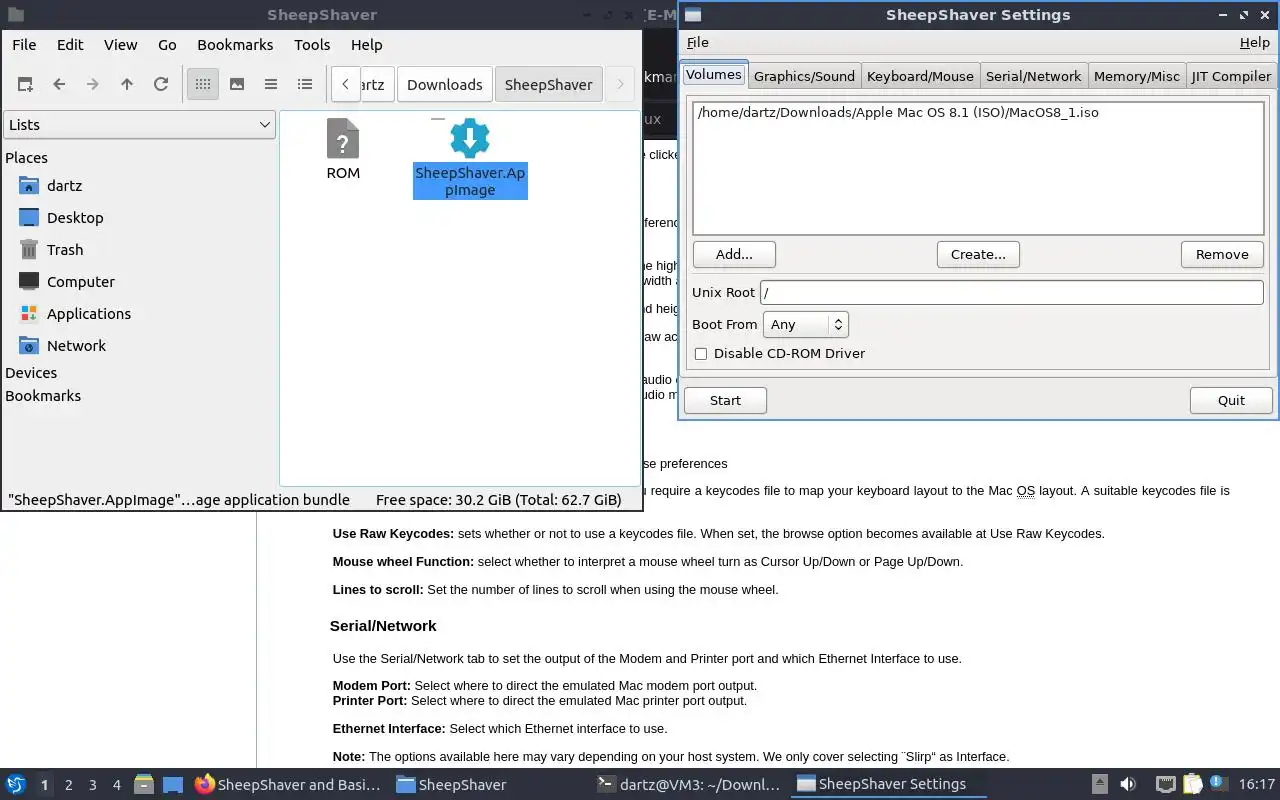The height and width of the screenshot is (800, 1280).
Task: Open the LXQt start menu
Action: (x=16, y=785)
